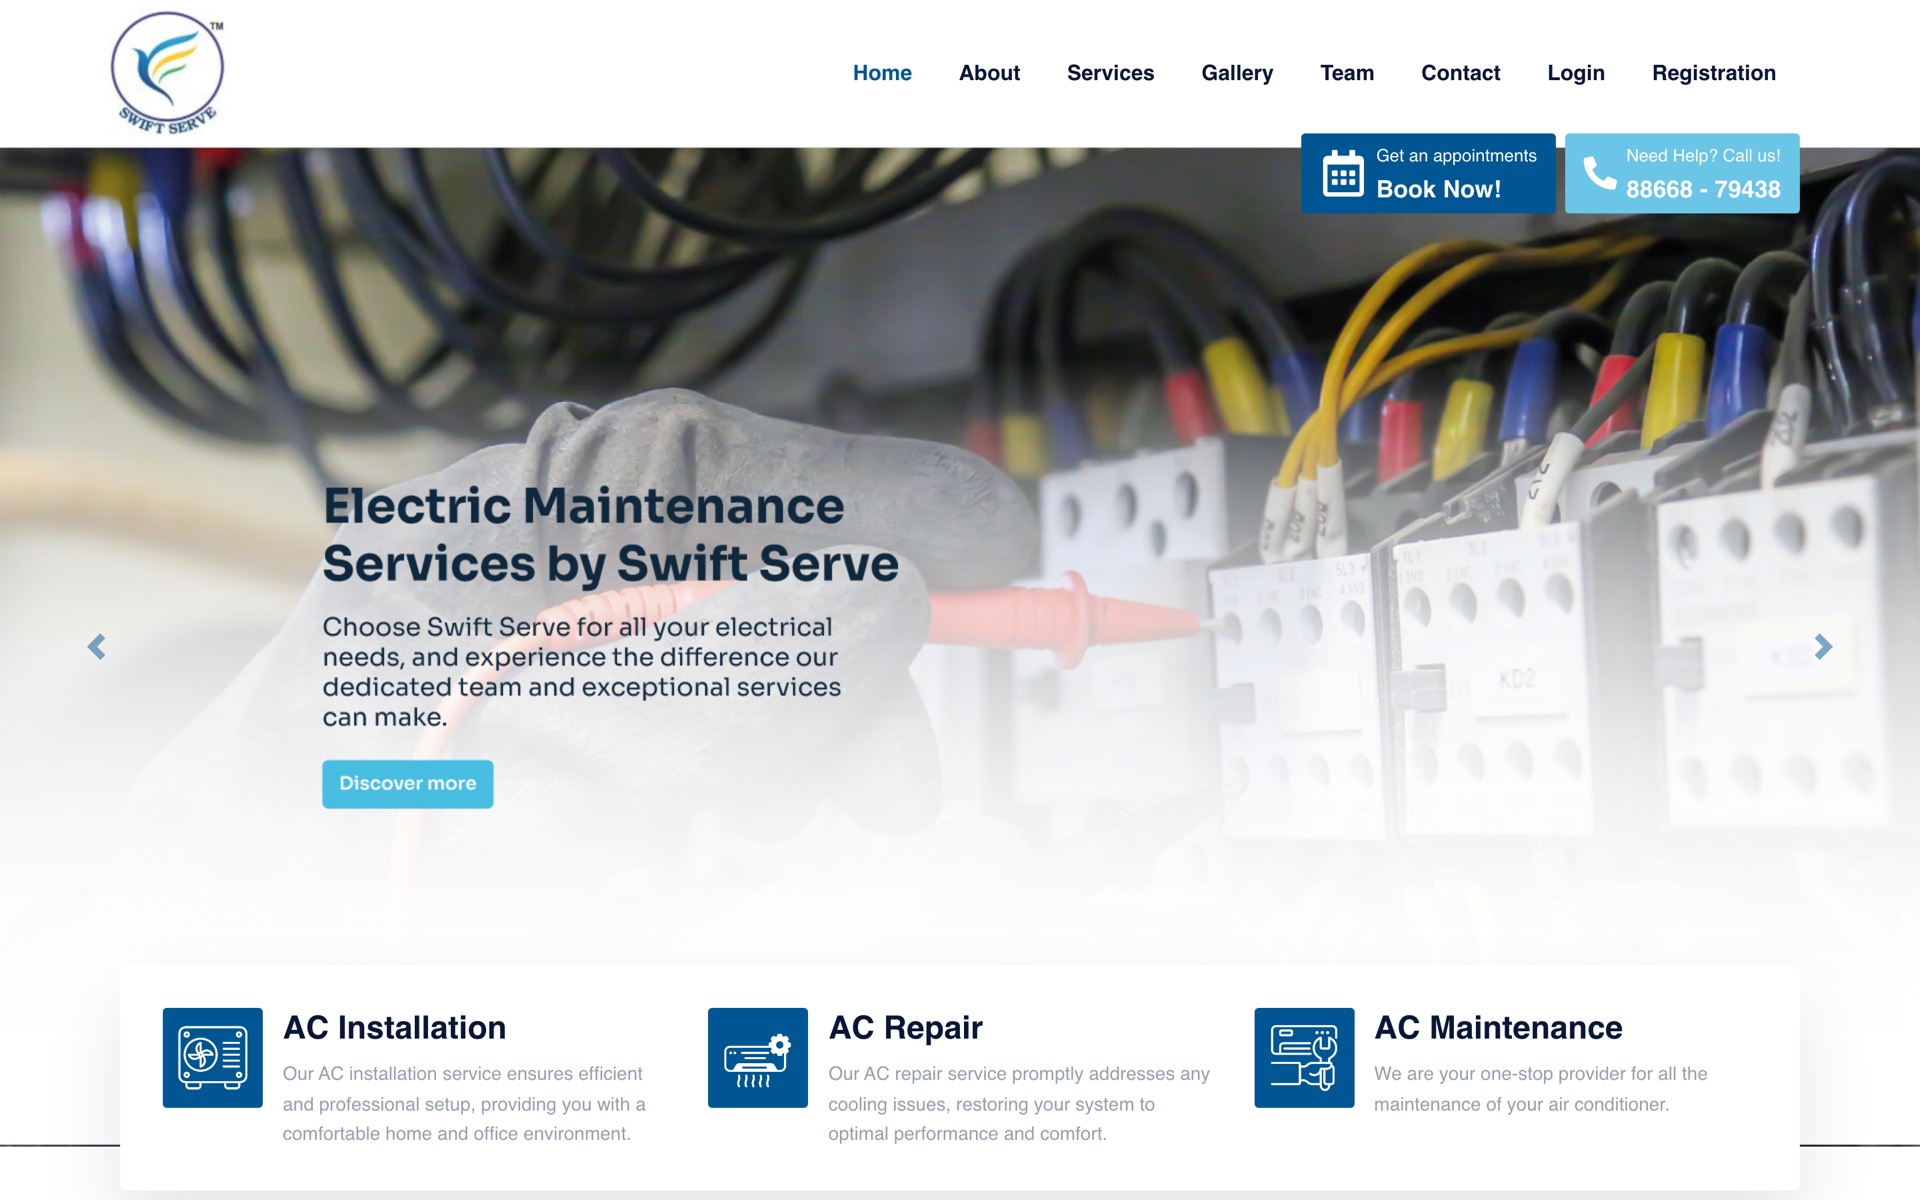Click the calendar icon in Book Now
Viewport: 1920px width, 1200px height.
click(1342, 174)
